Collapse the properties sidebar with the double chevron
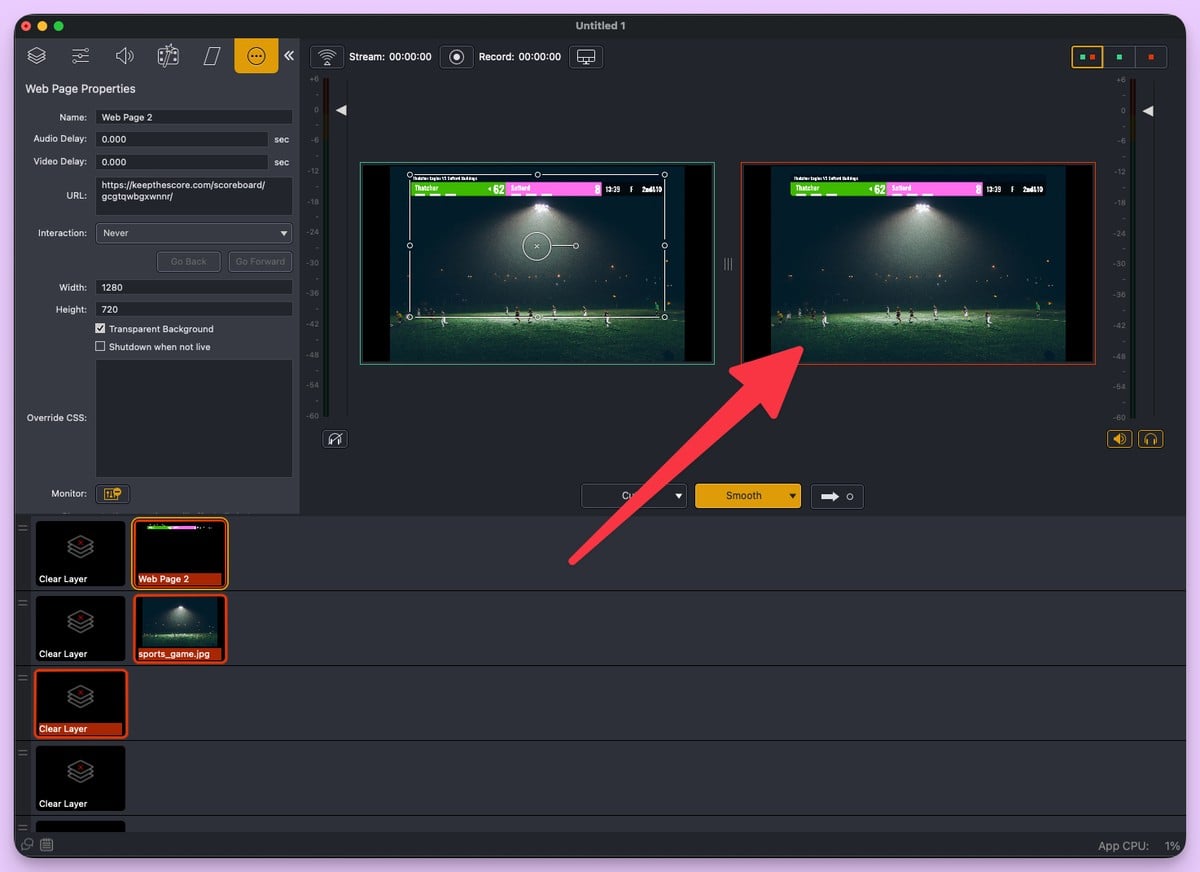Image resolution: width=1200 pixels, height=872 pixels. 289,55
